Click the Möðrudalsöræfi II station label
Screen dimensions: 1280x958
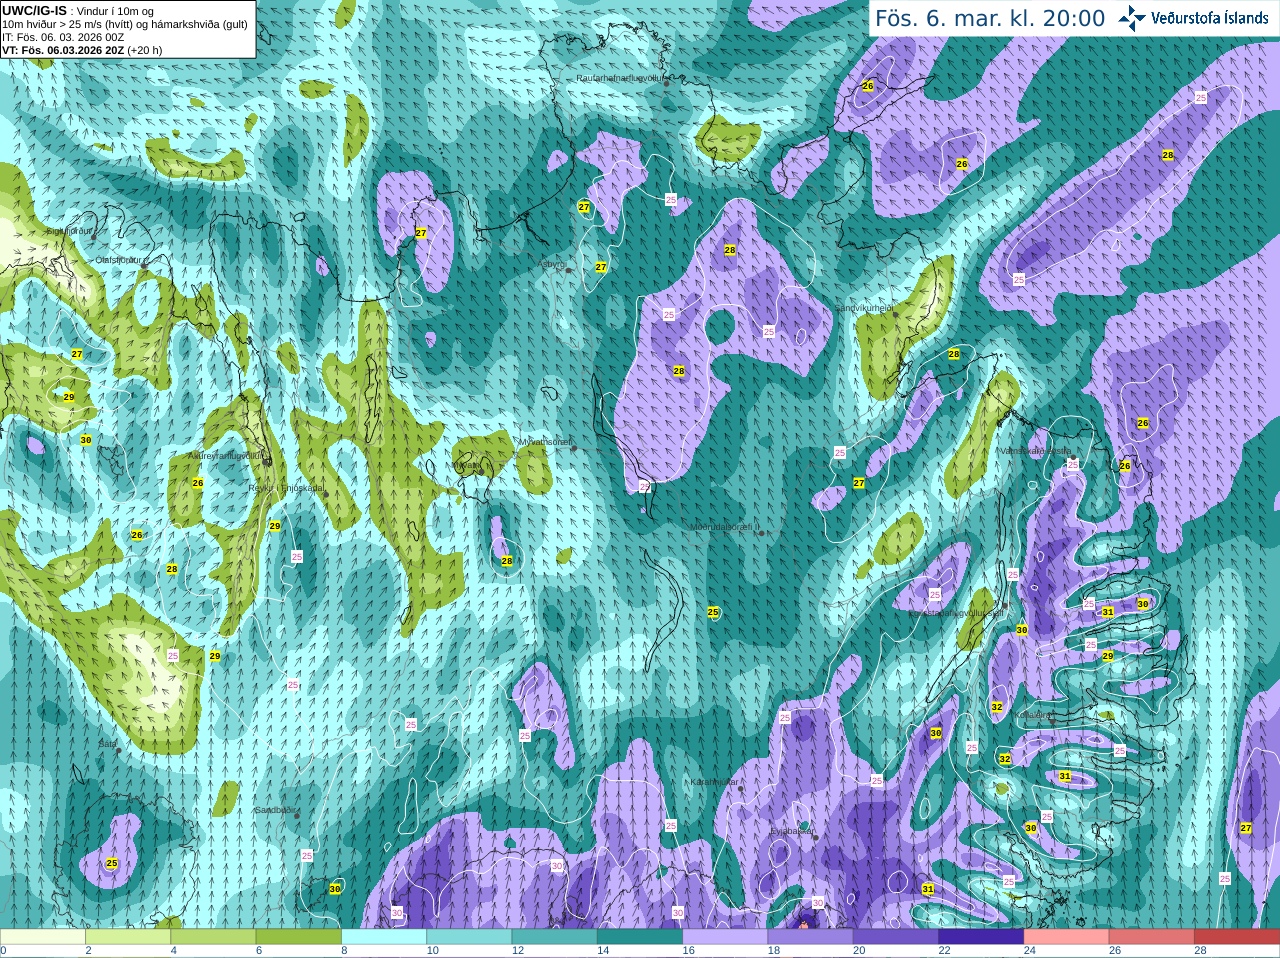(x=724, y=526)
